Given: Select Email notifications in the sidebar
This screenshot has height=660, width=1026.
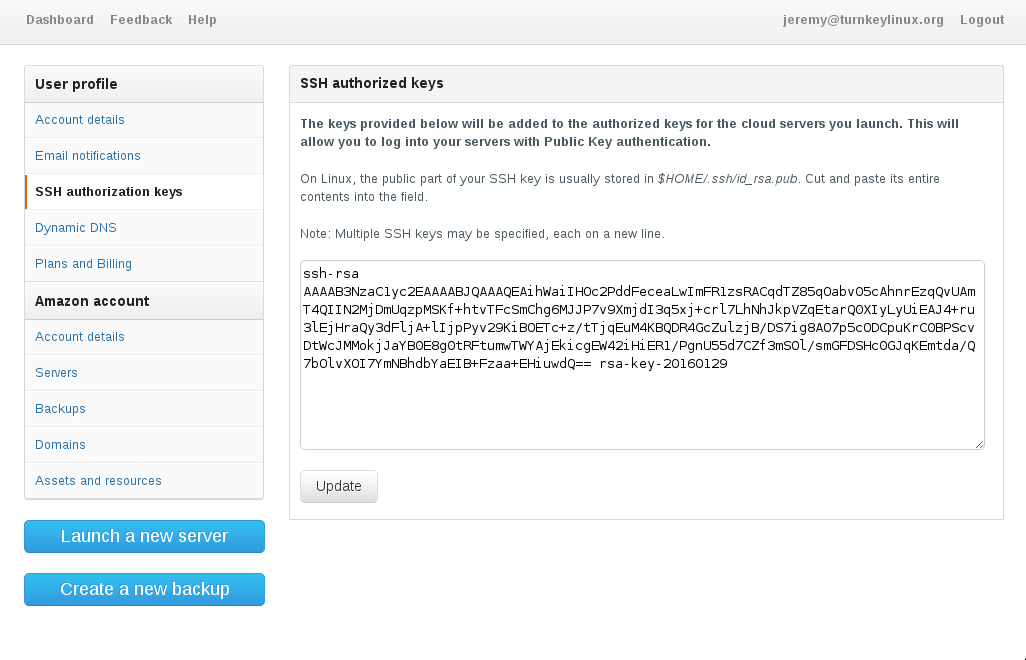Looking at the screenshot, I should coord(88,156).
